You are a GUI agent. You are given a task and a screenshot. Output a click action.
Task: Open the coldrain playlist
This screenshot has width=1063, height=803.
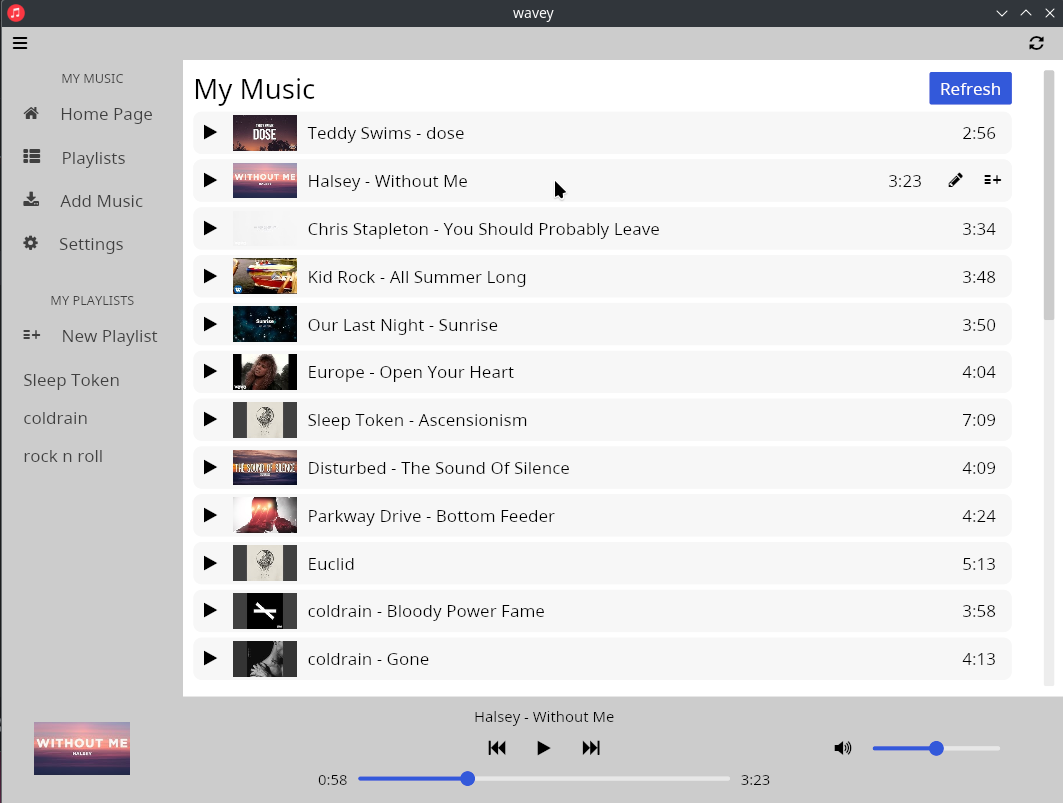pos(56,418)
